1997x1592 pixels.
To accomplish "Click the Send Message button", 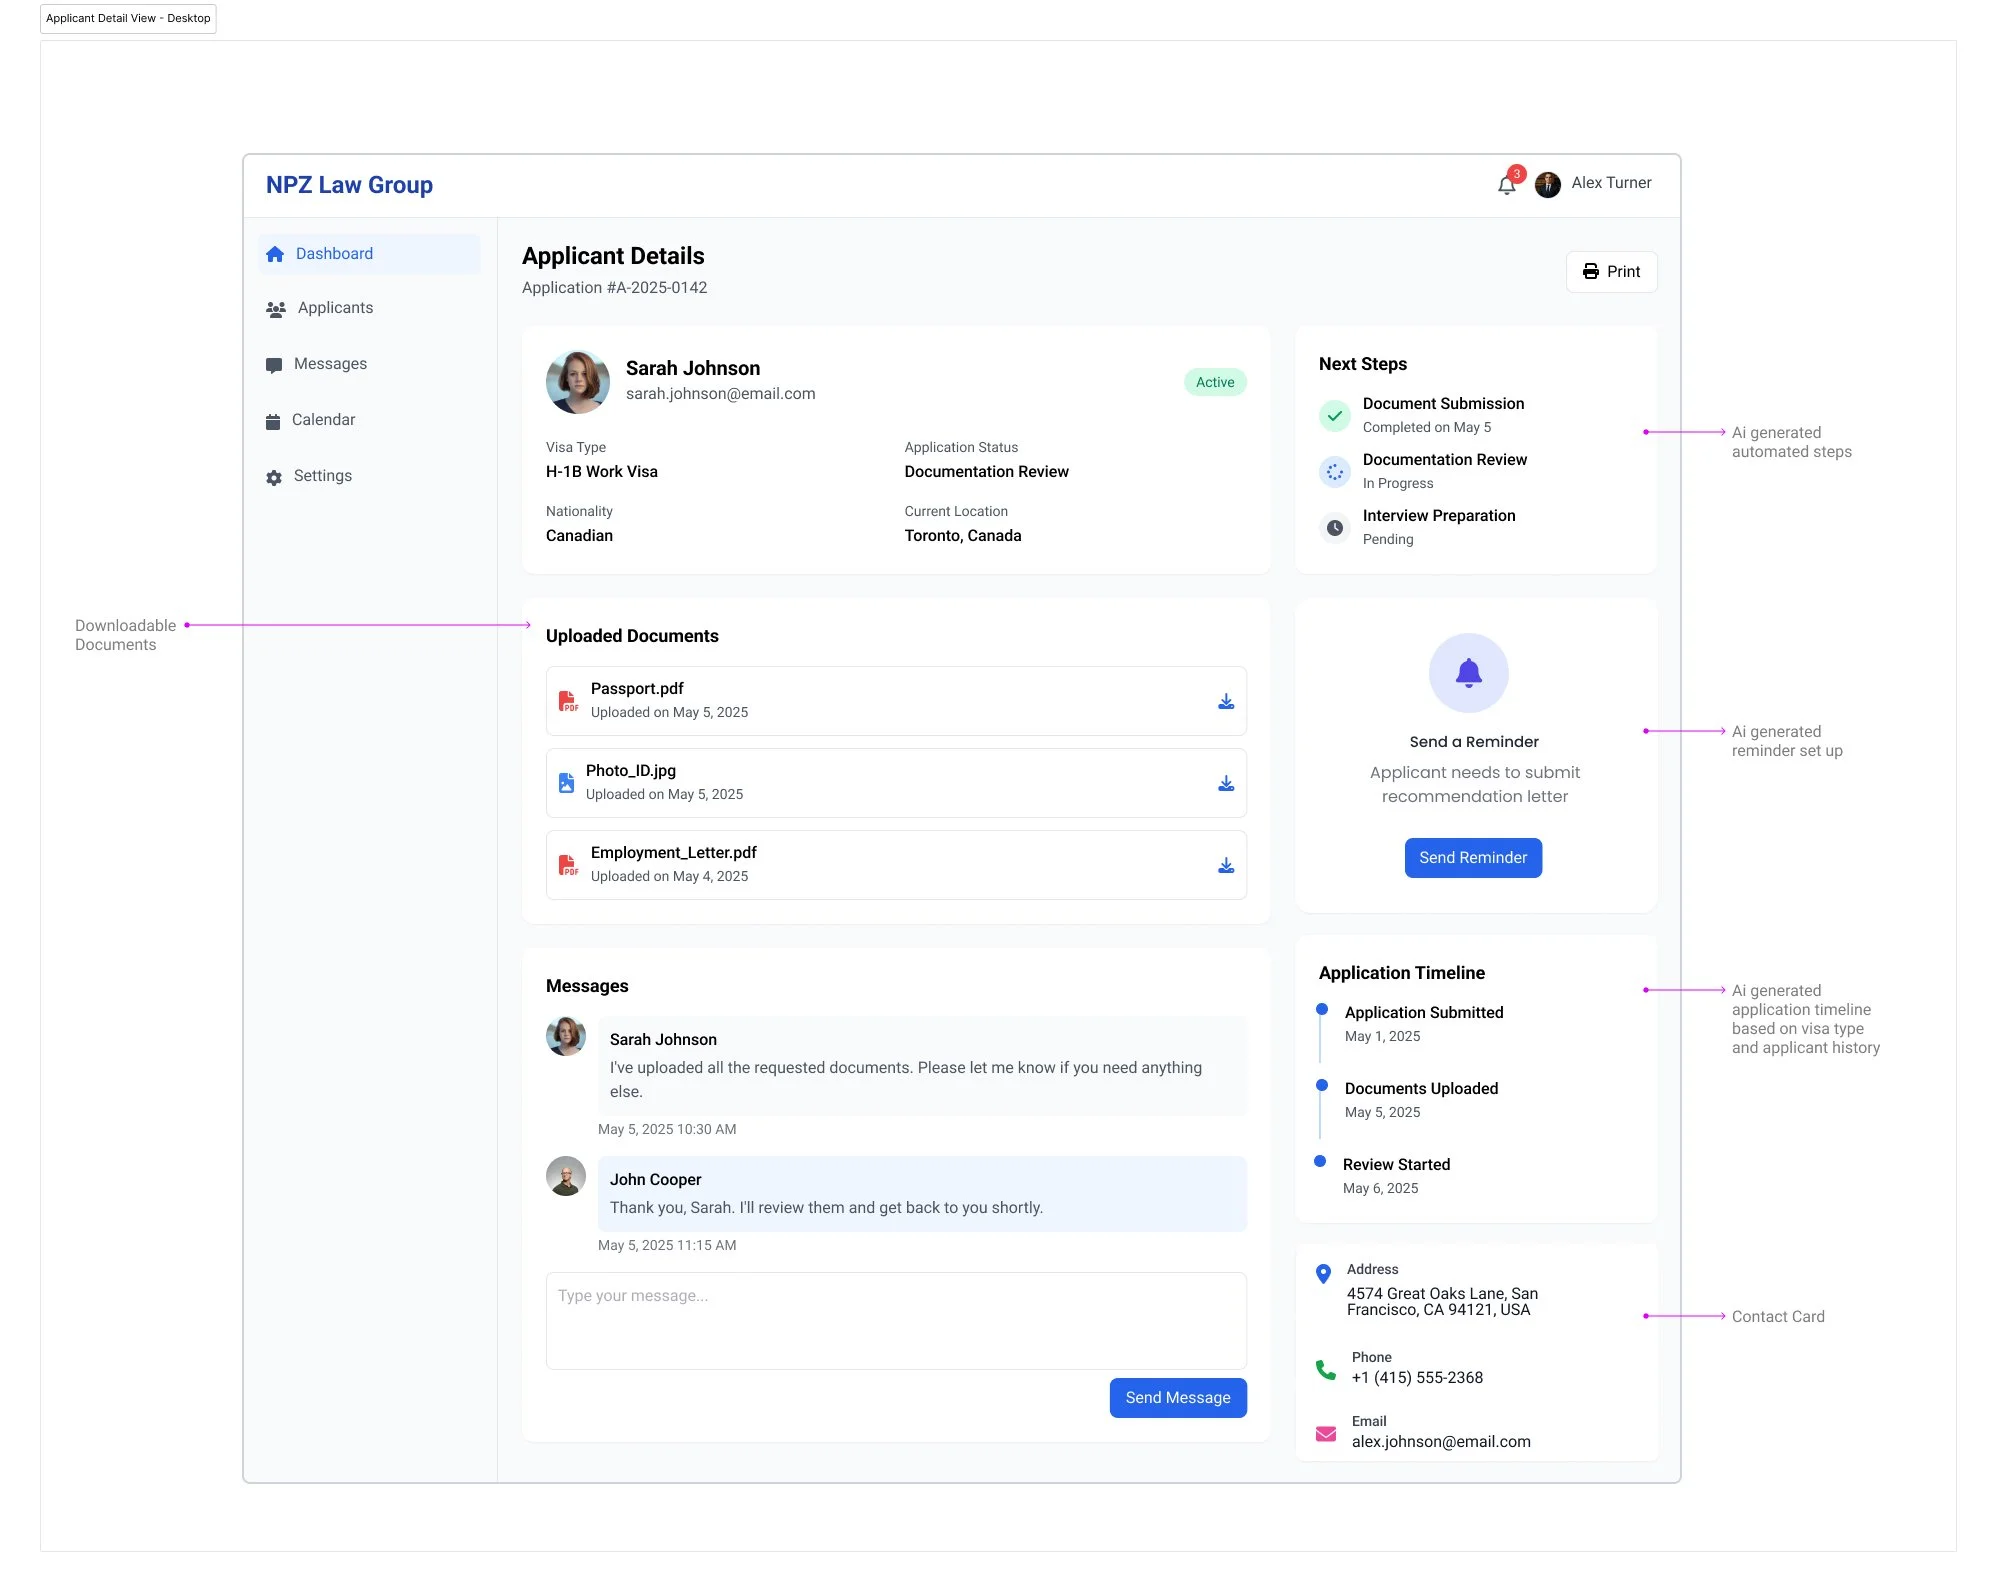I will coord(1177,1398).
